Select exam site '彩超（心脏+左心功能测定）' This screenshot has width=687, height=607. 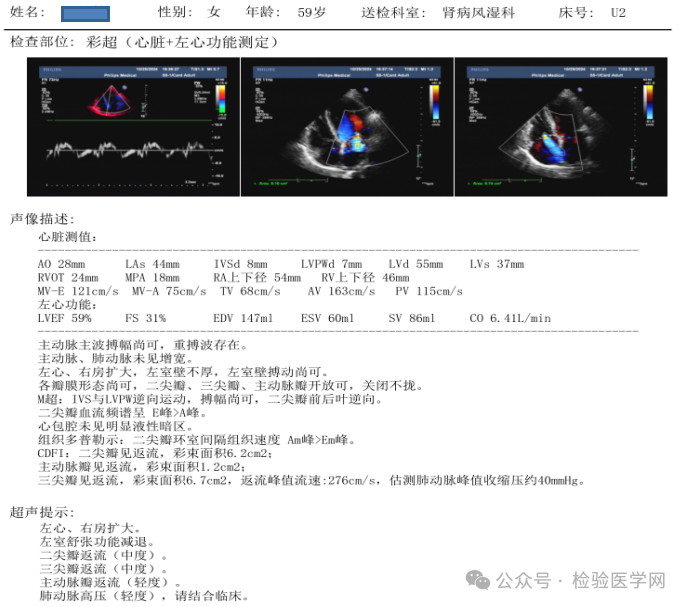[182, 42]
